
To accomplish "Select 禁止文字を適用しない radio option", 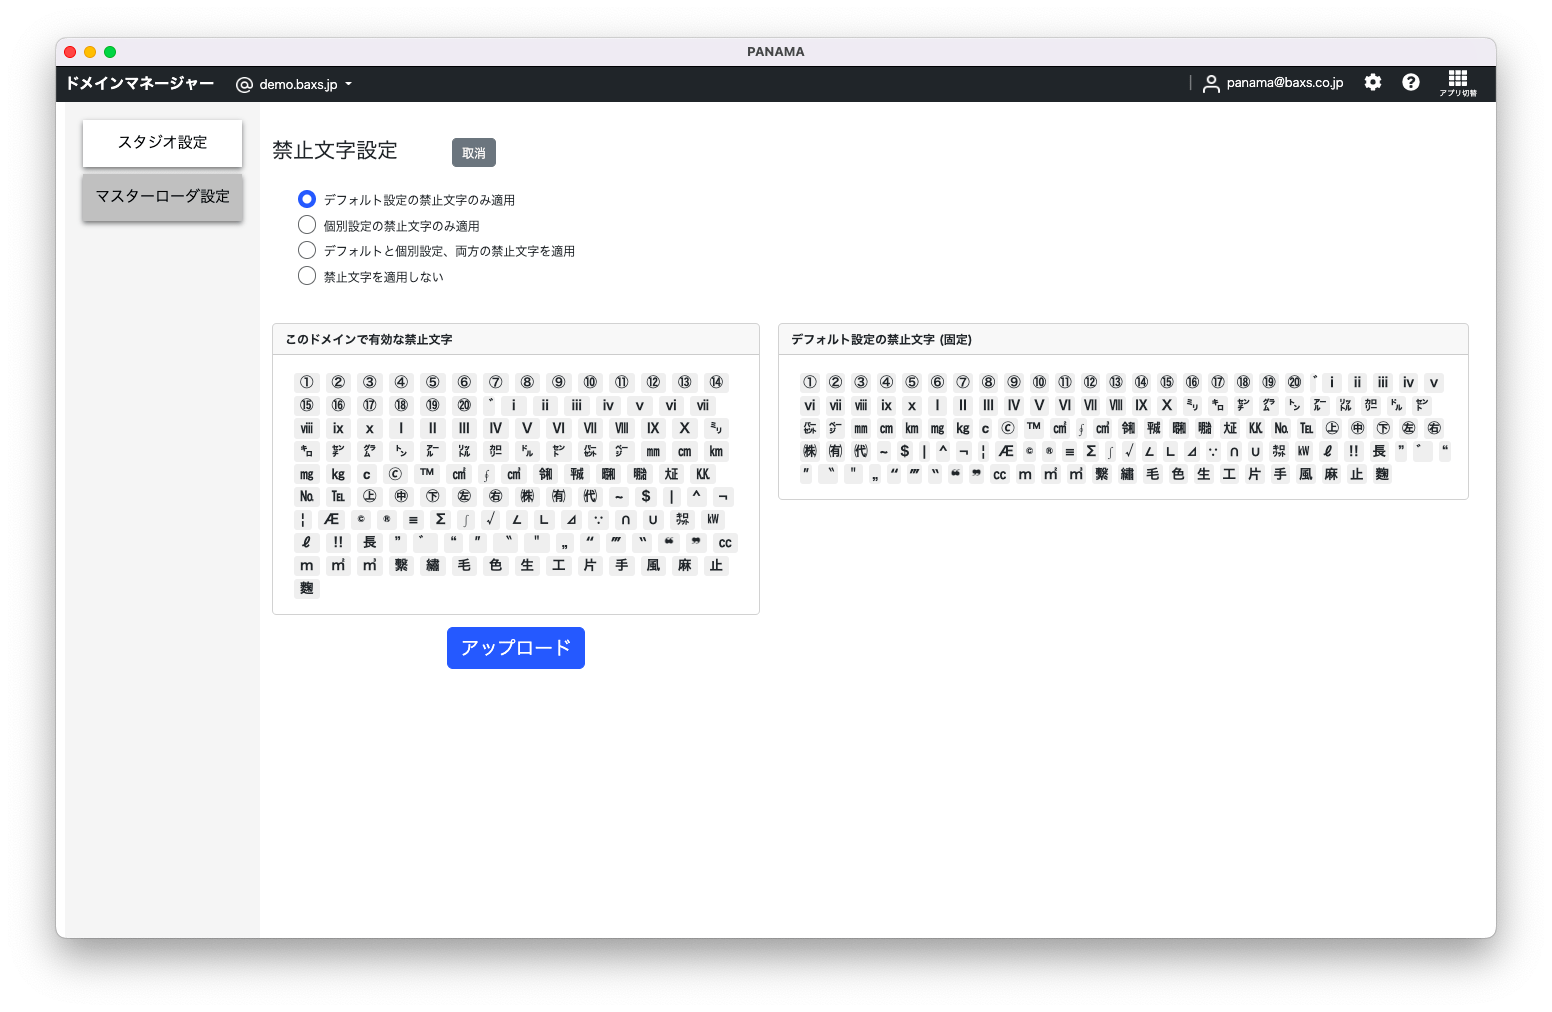I will pos(307,276).
